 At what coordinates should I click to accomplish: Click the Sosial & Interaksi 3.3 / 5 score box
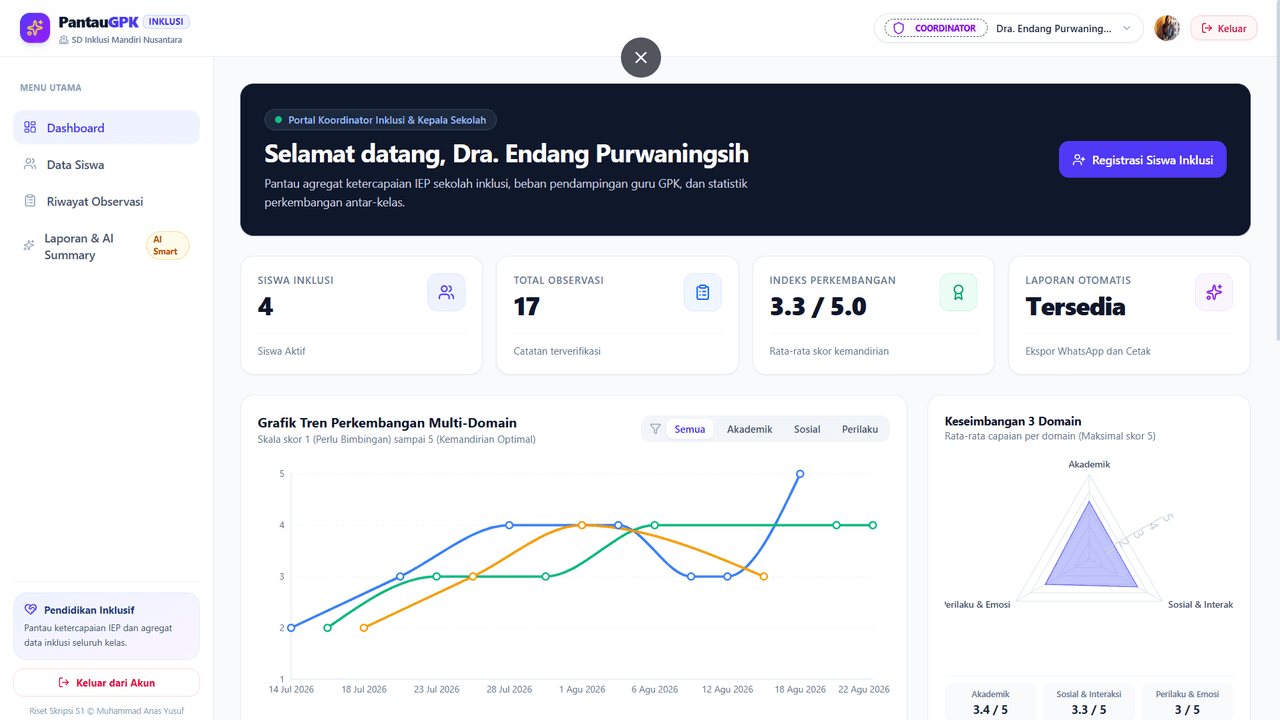[1089, 702]
